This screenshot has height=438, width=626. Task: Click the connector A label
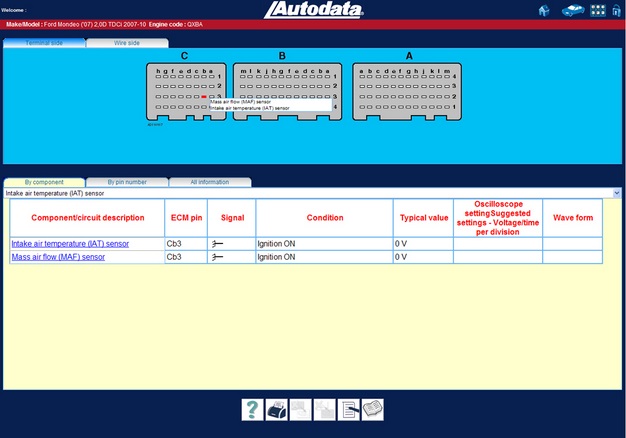point(409,56)
